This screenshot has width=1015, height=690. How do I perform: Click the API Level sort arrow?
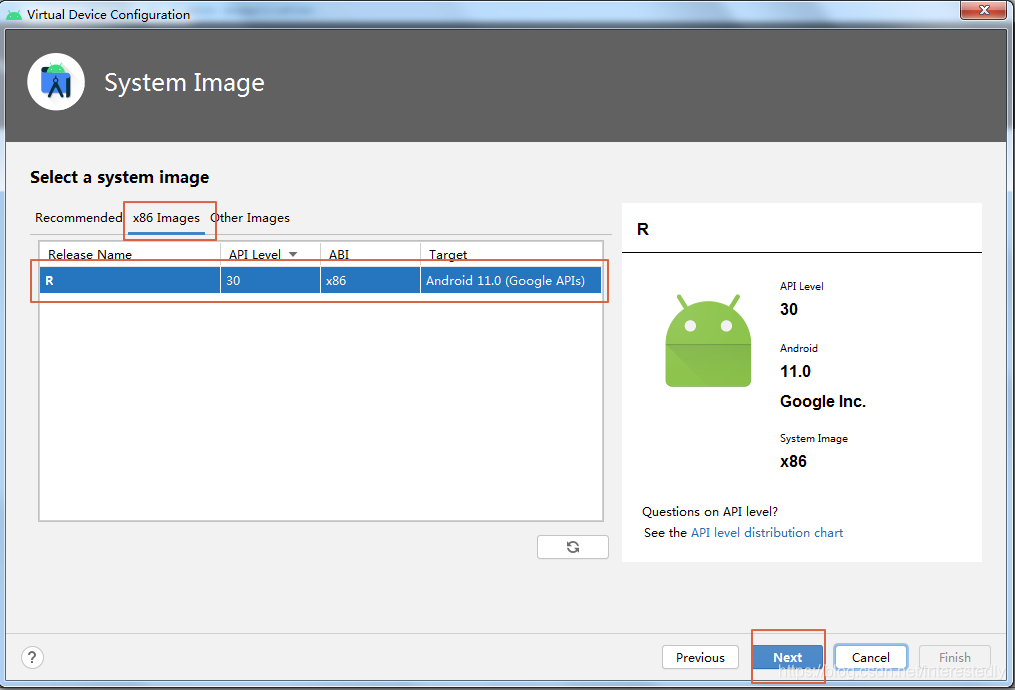pyautogui.click(x=293, y=254)
